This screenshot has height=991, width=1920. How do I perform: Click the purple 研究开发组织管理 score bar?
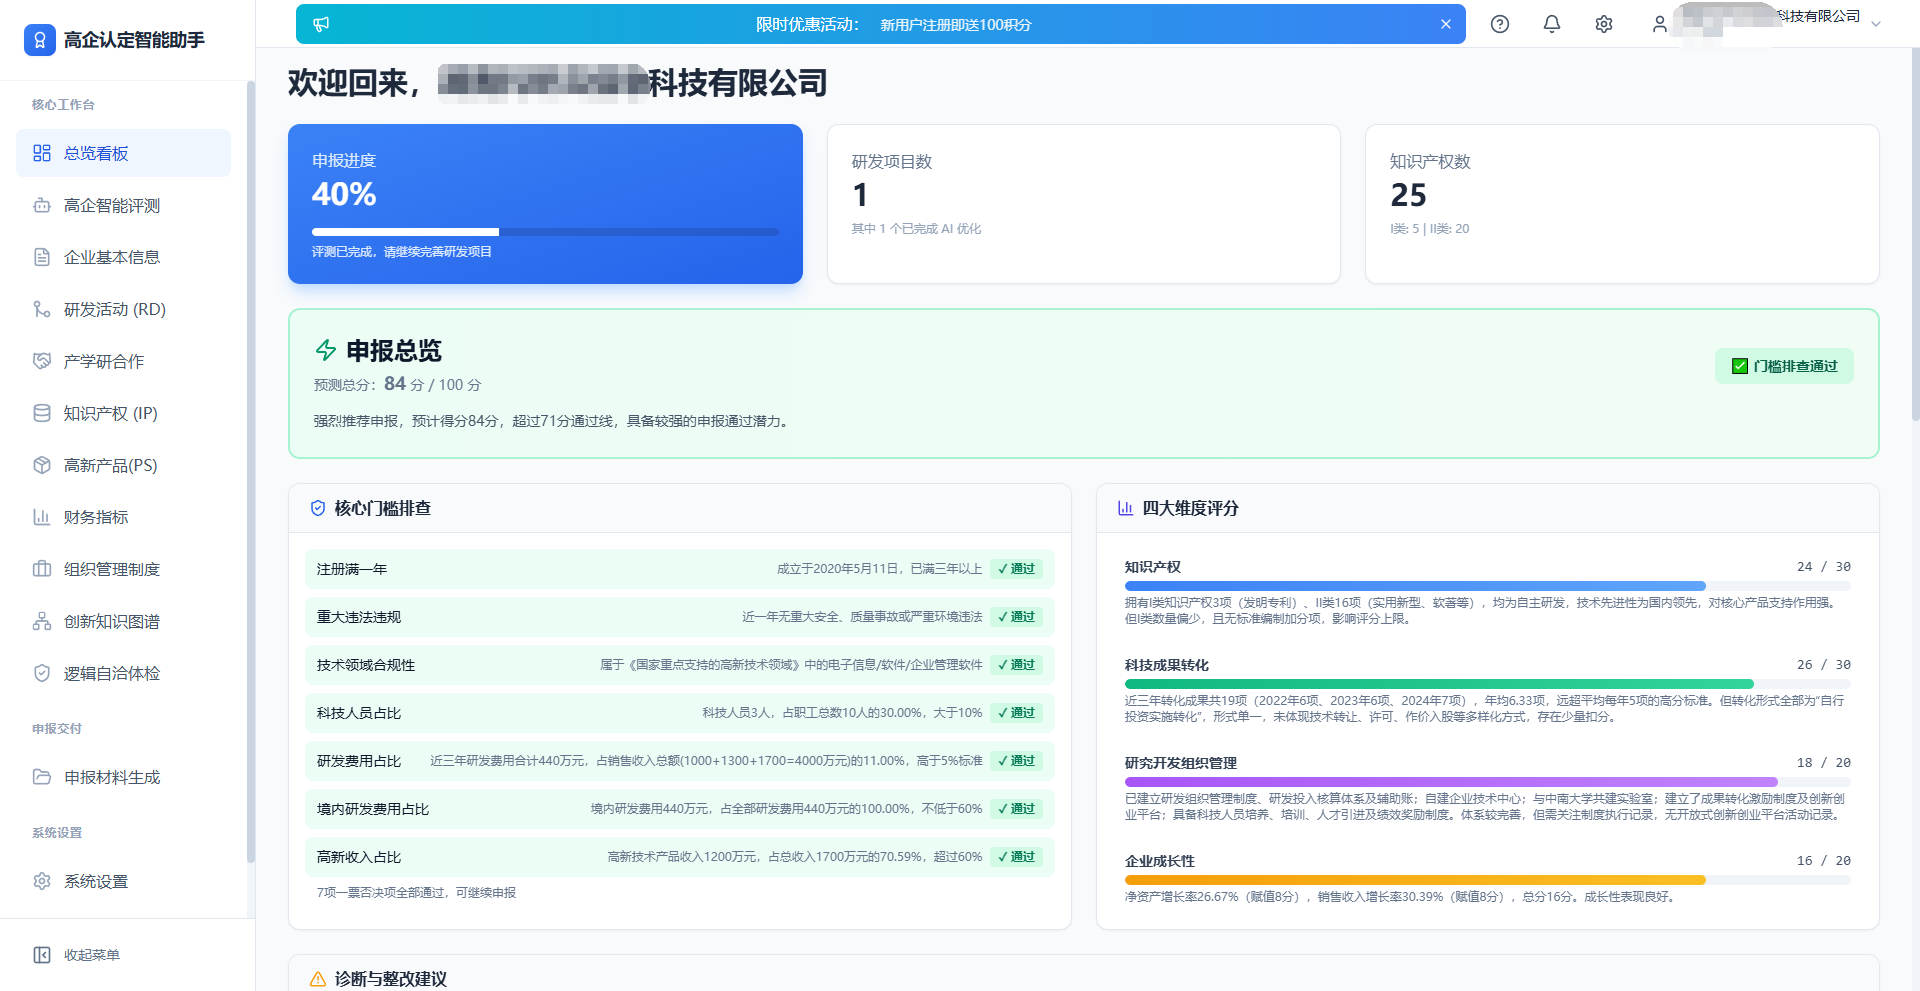click(x=1451, y=782)
